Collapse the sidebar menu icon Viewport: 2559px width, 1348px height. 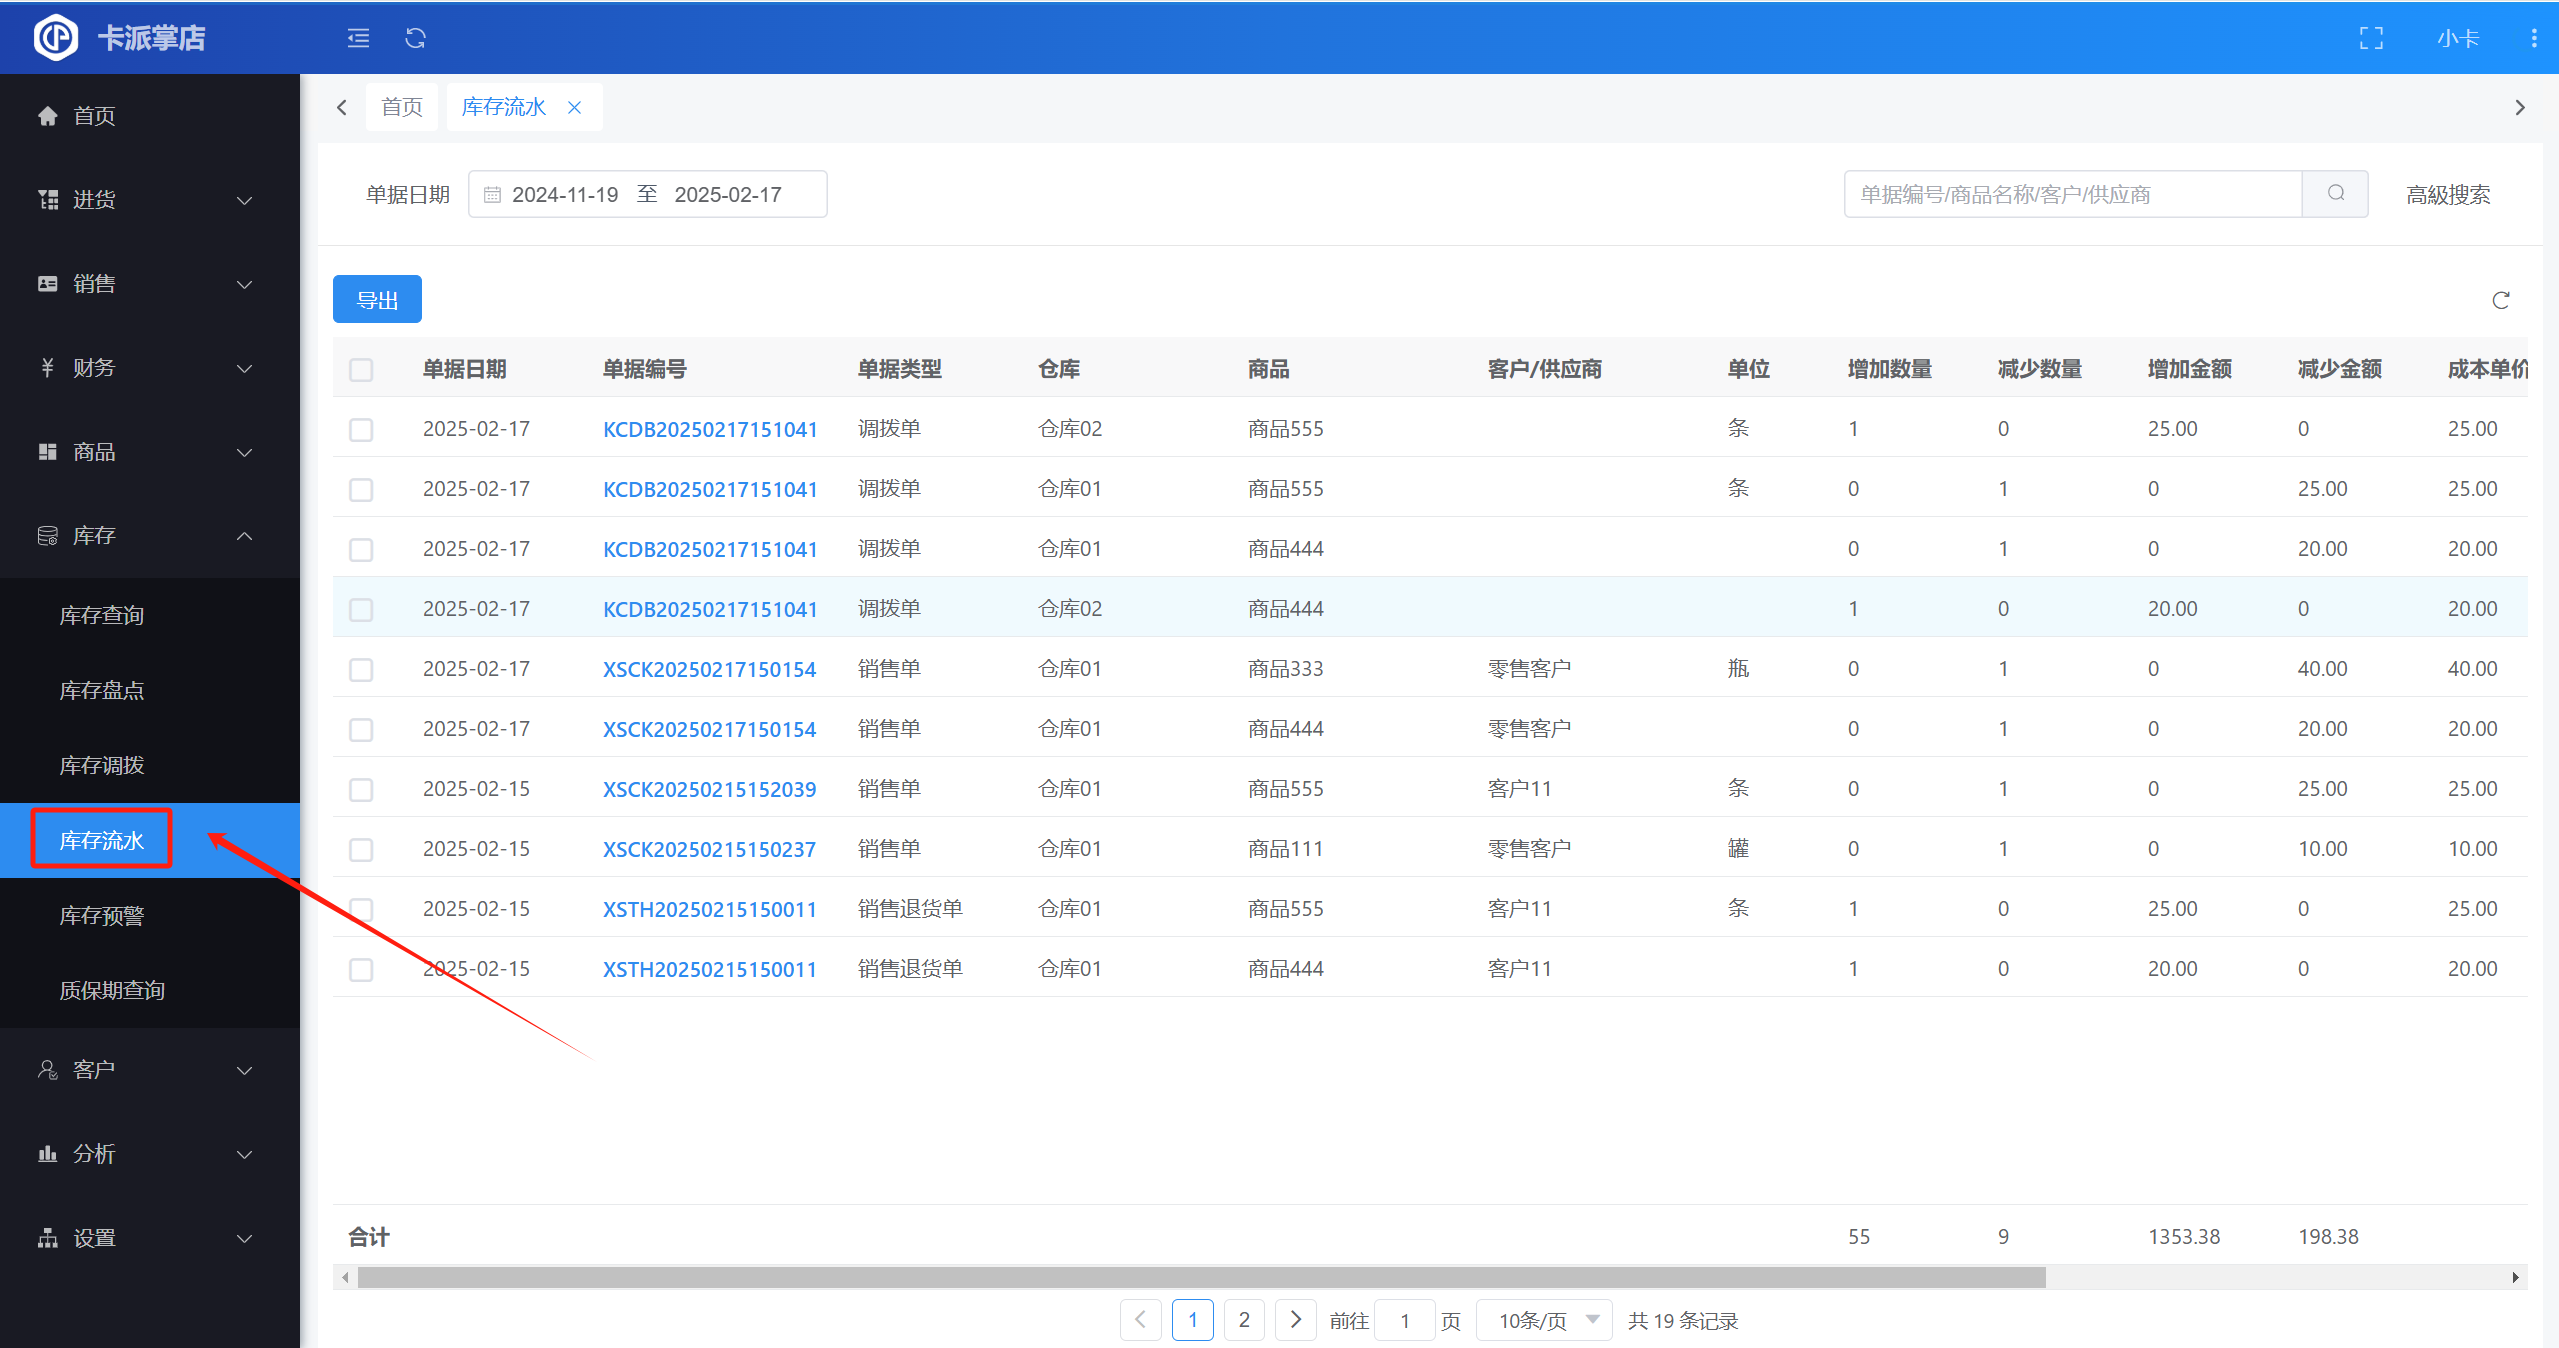coord(358,38)
